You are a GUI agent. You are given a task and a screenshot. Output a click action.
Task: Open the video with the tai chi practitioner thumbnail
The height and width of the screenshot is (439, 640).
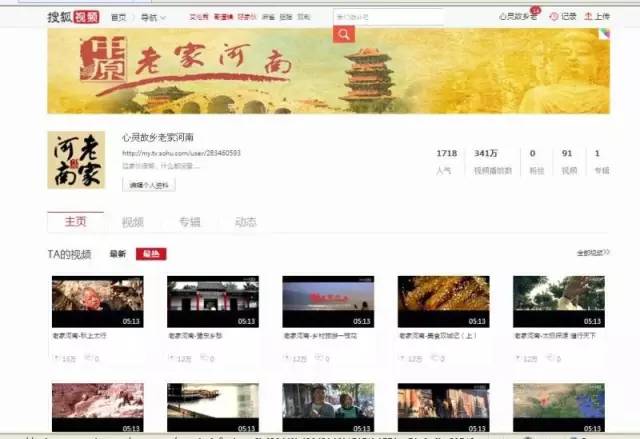click(559, 302)
